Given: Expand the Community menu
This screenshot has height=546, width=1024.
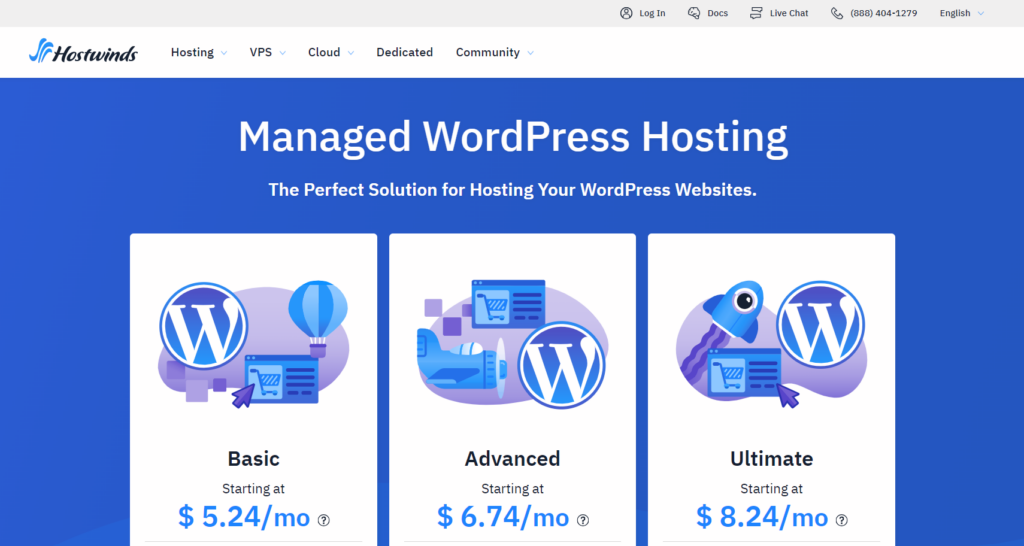Looking at the screenshot, I should [495, 52].
